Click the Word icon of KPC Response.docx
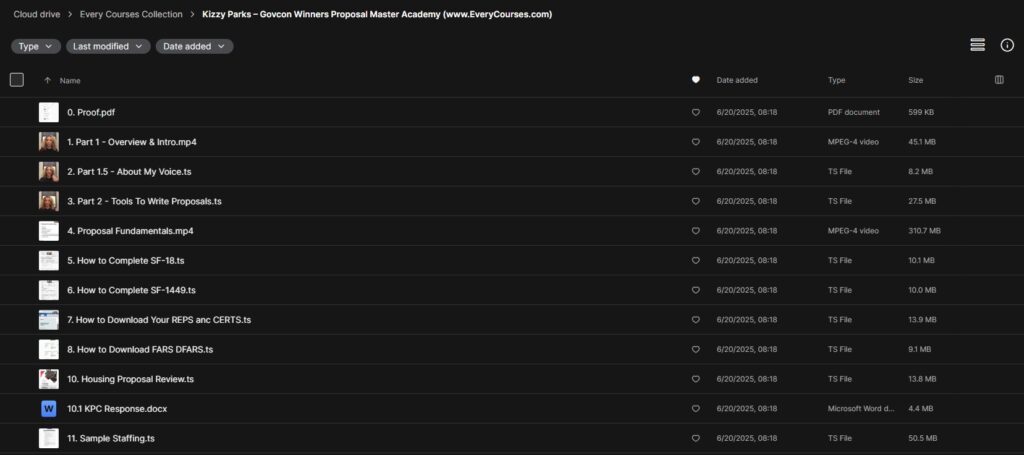The height and width of the screenshot is (455, 1024). point(48,409)
